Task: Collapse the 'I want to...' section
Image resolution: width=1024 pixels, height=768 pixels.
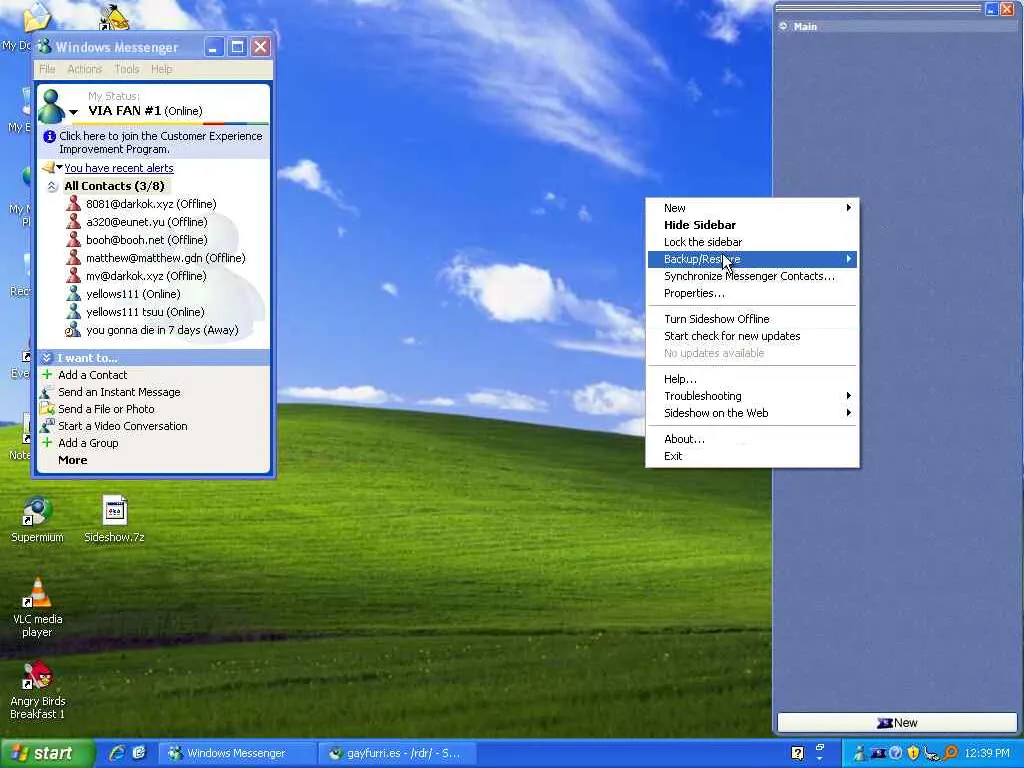Action: pyautogui.click(x=46, y=358)
